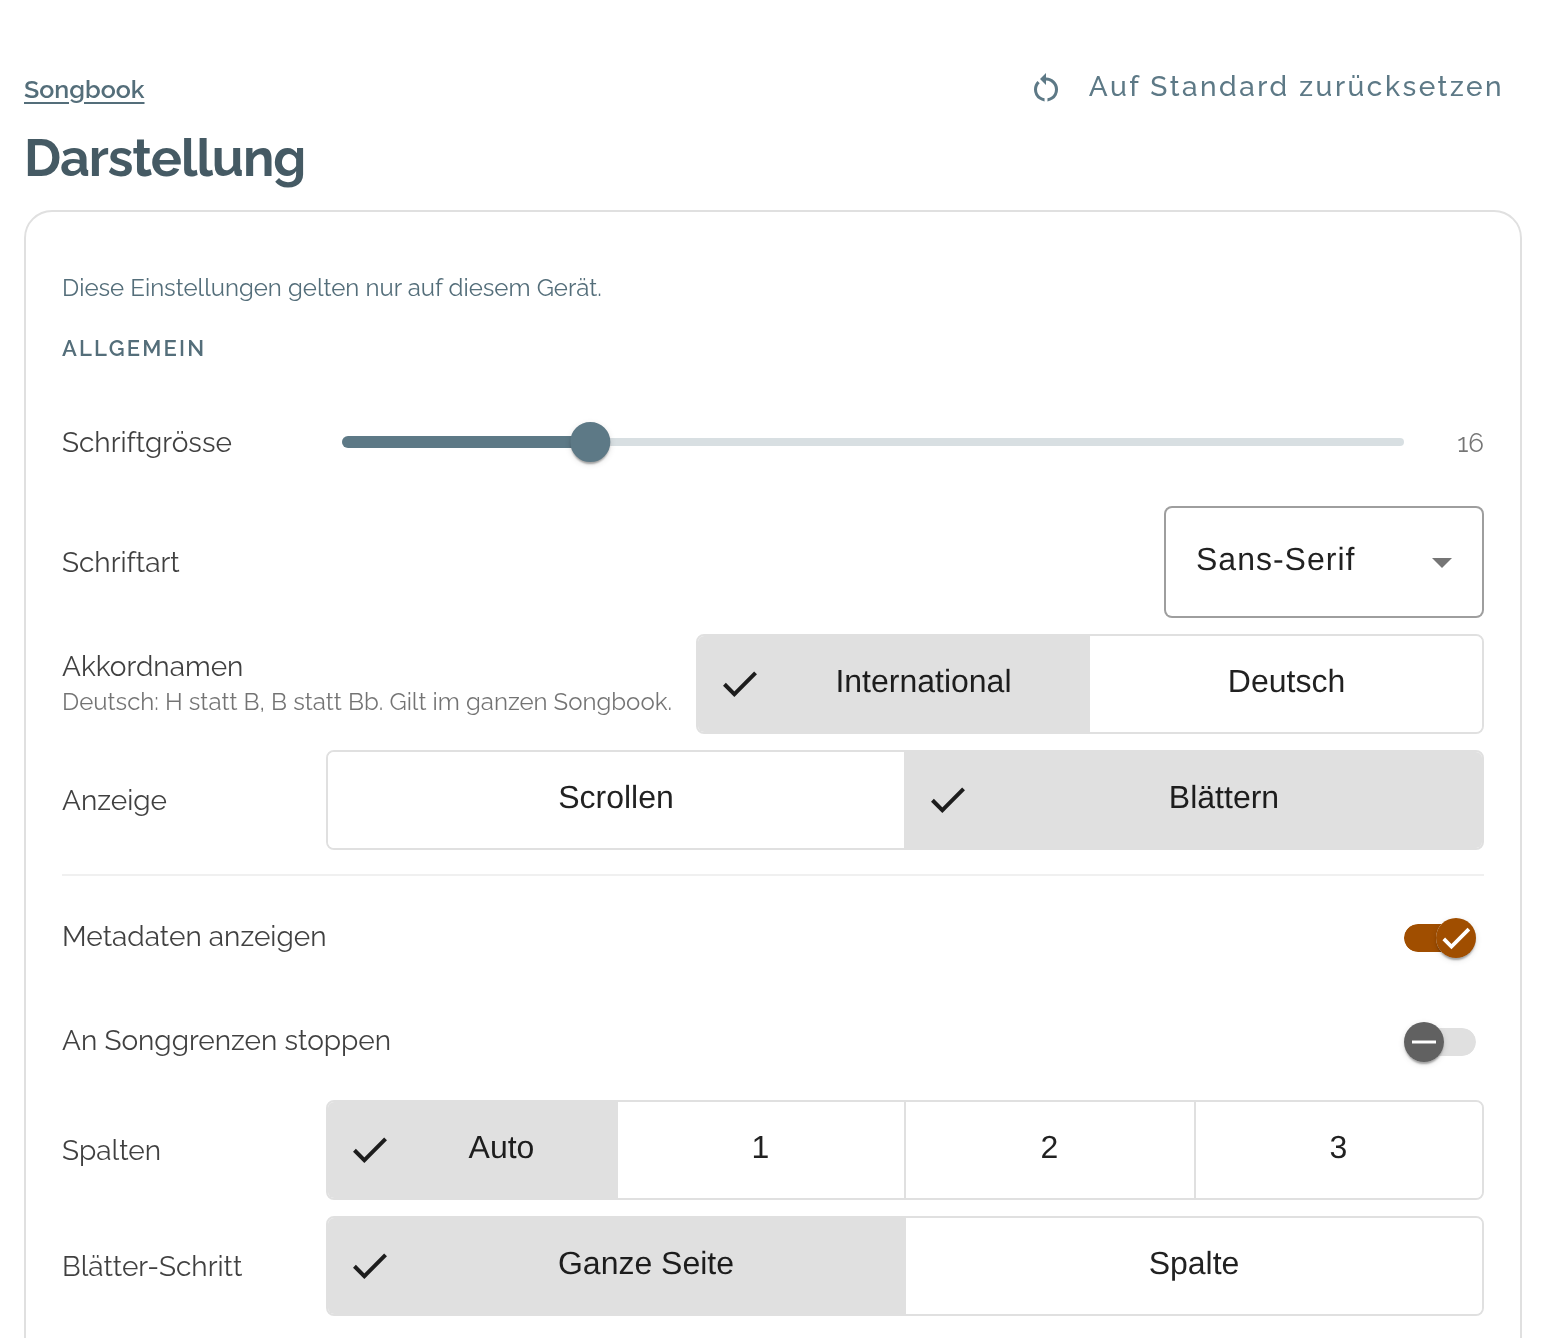Image resolution: width=1546 pixels, height=1338 pixels.
Task: Click the Schriftgrösse value 16
Action: (x=1470, y=443)
